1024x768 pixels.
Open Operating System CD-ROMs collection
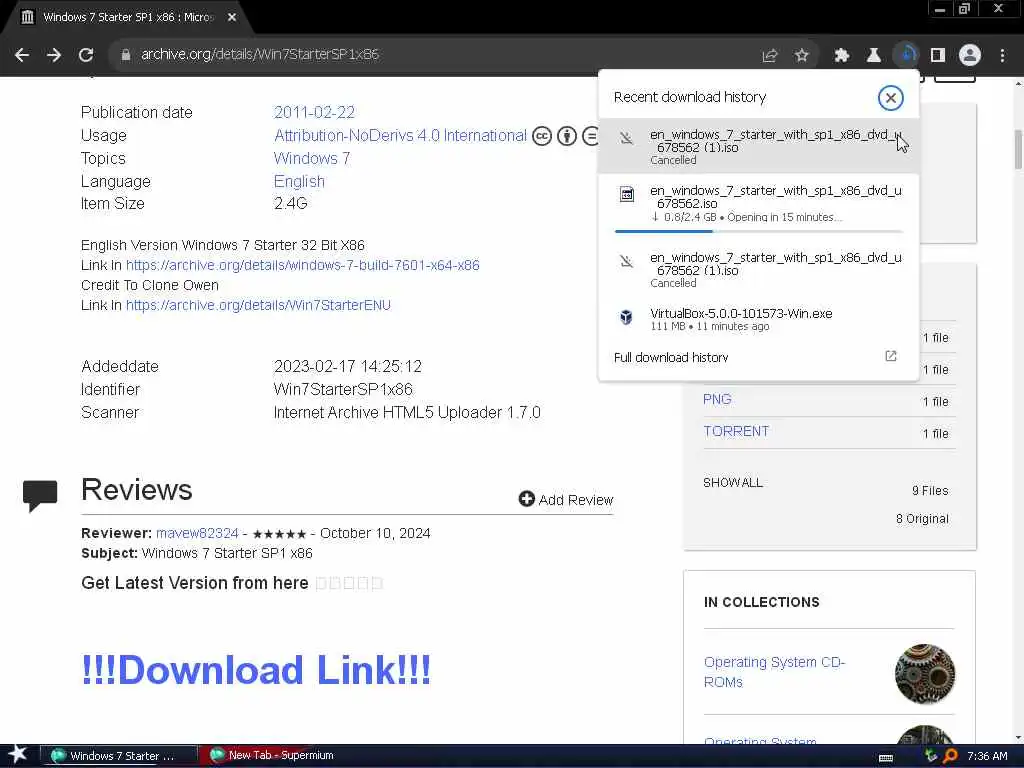(774, 672)
